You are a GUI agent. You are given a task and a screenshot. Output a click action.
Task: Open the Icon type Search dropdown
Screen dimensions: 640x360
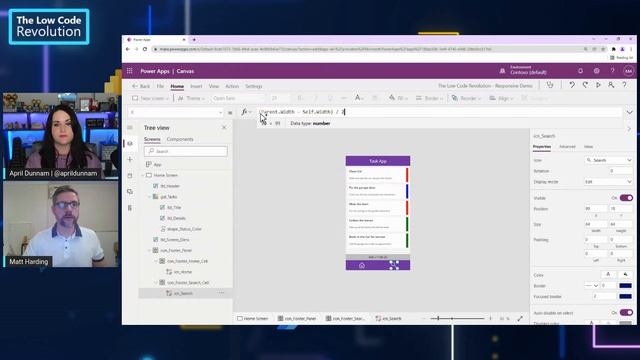point(609,160)
